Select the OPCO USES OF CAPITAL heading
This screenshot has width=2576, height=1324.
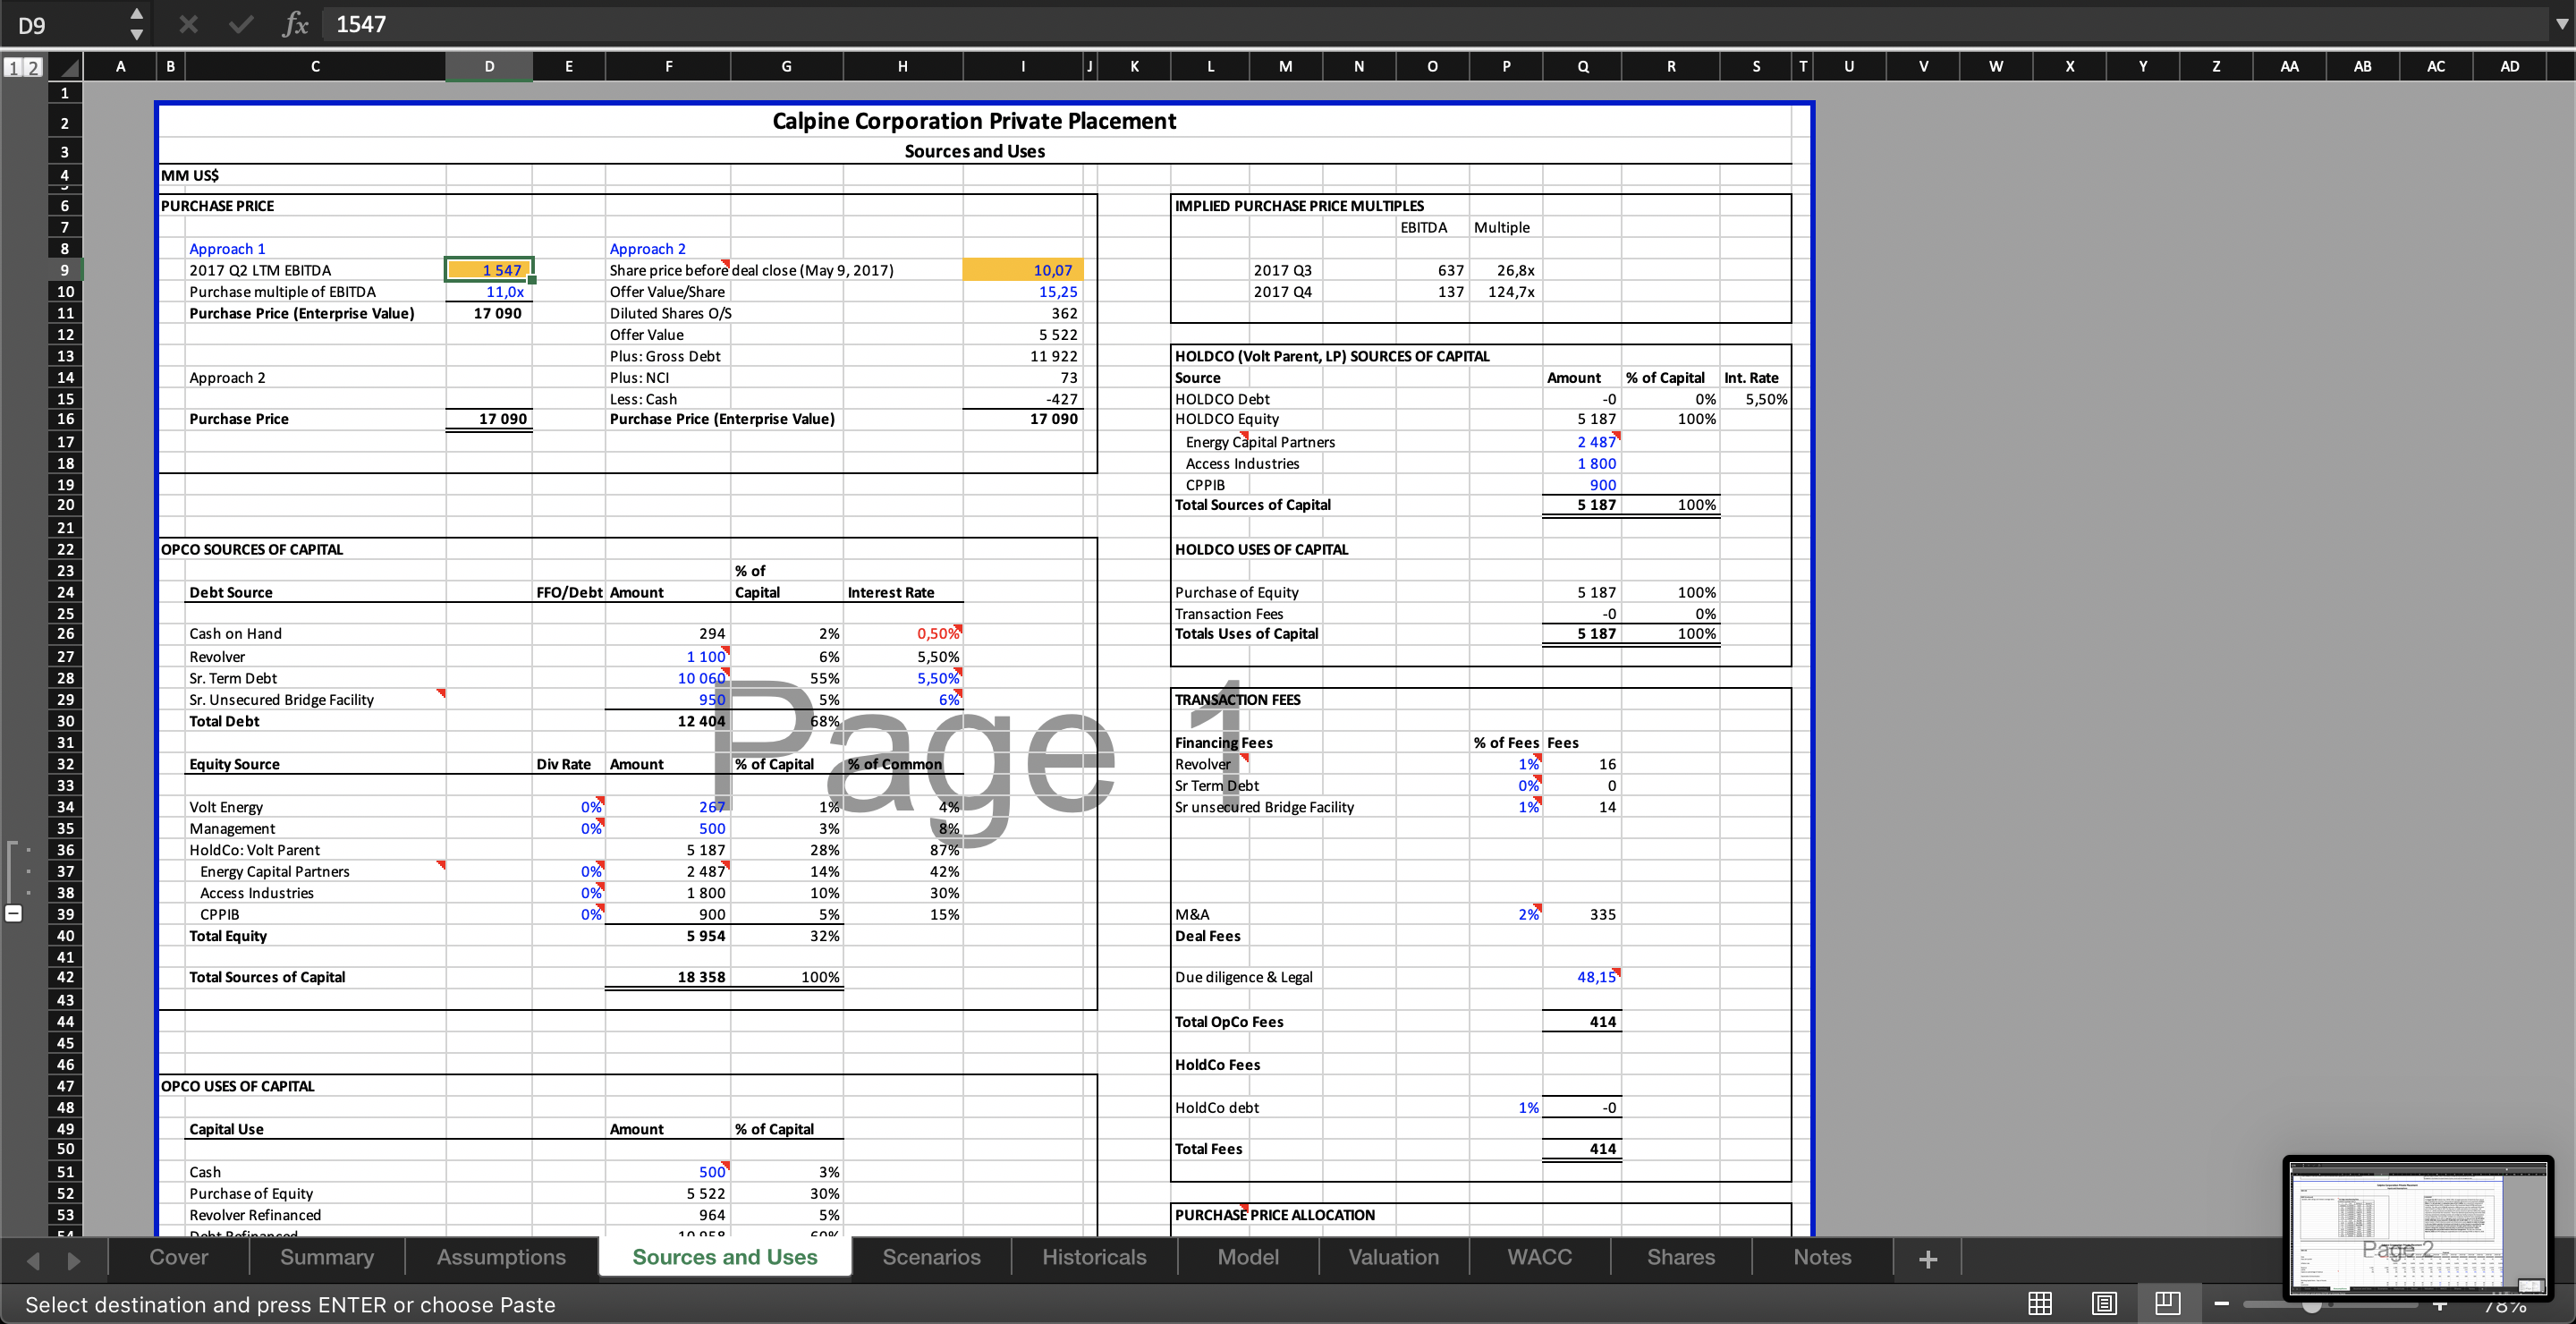(238, 1086)
